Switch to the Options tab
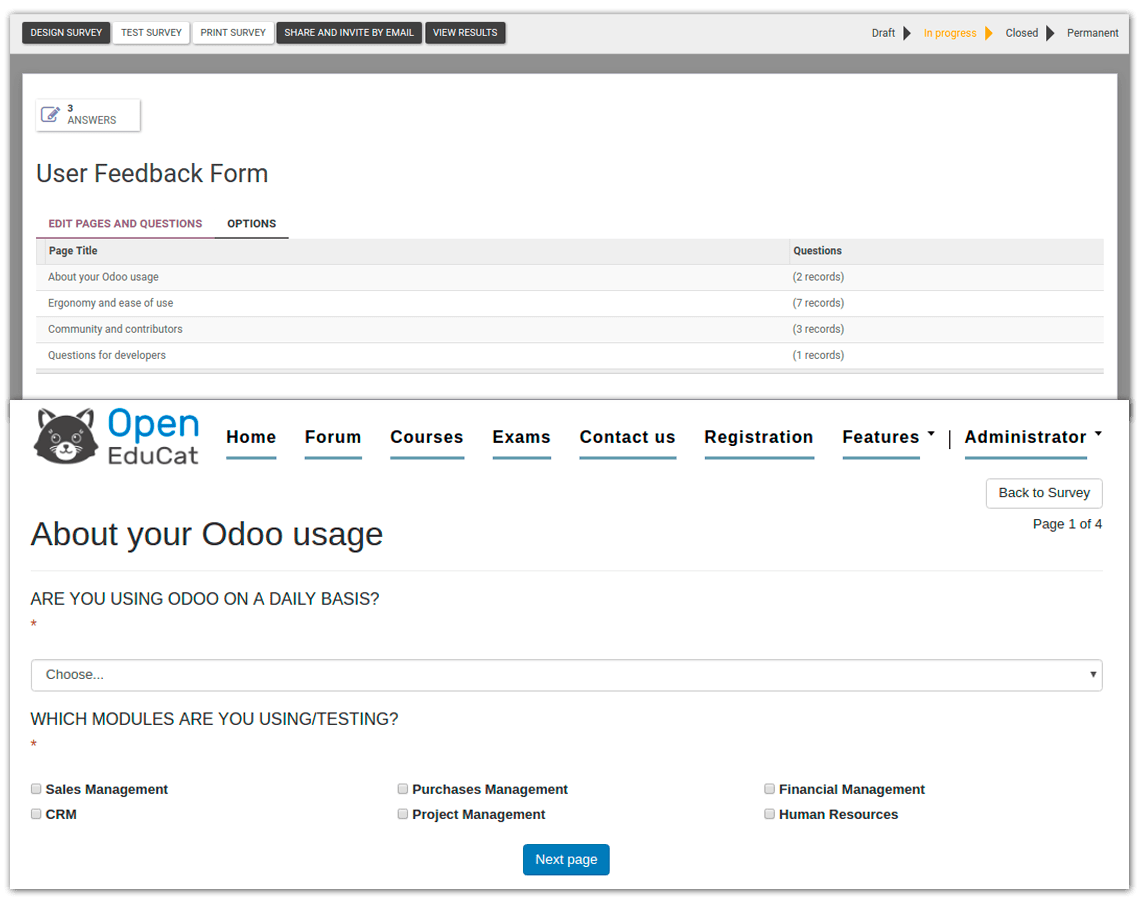 coord(251,224)
